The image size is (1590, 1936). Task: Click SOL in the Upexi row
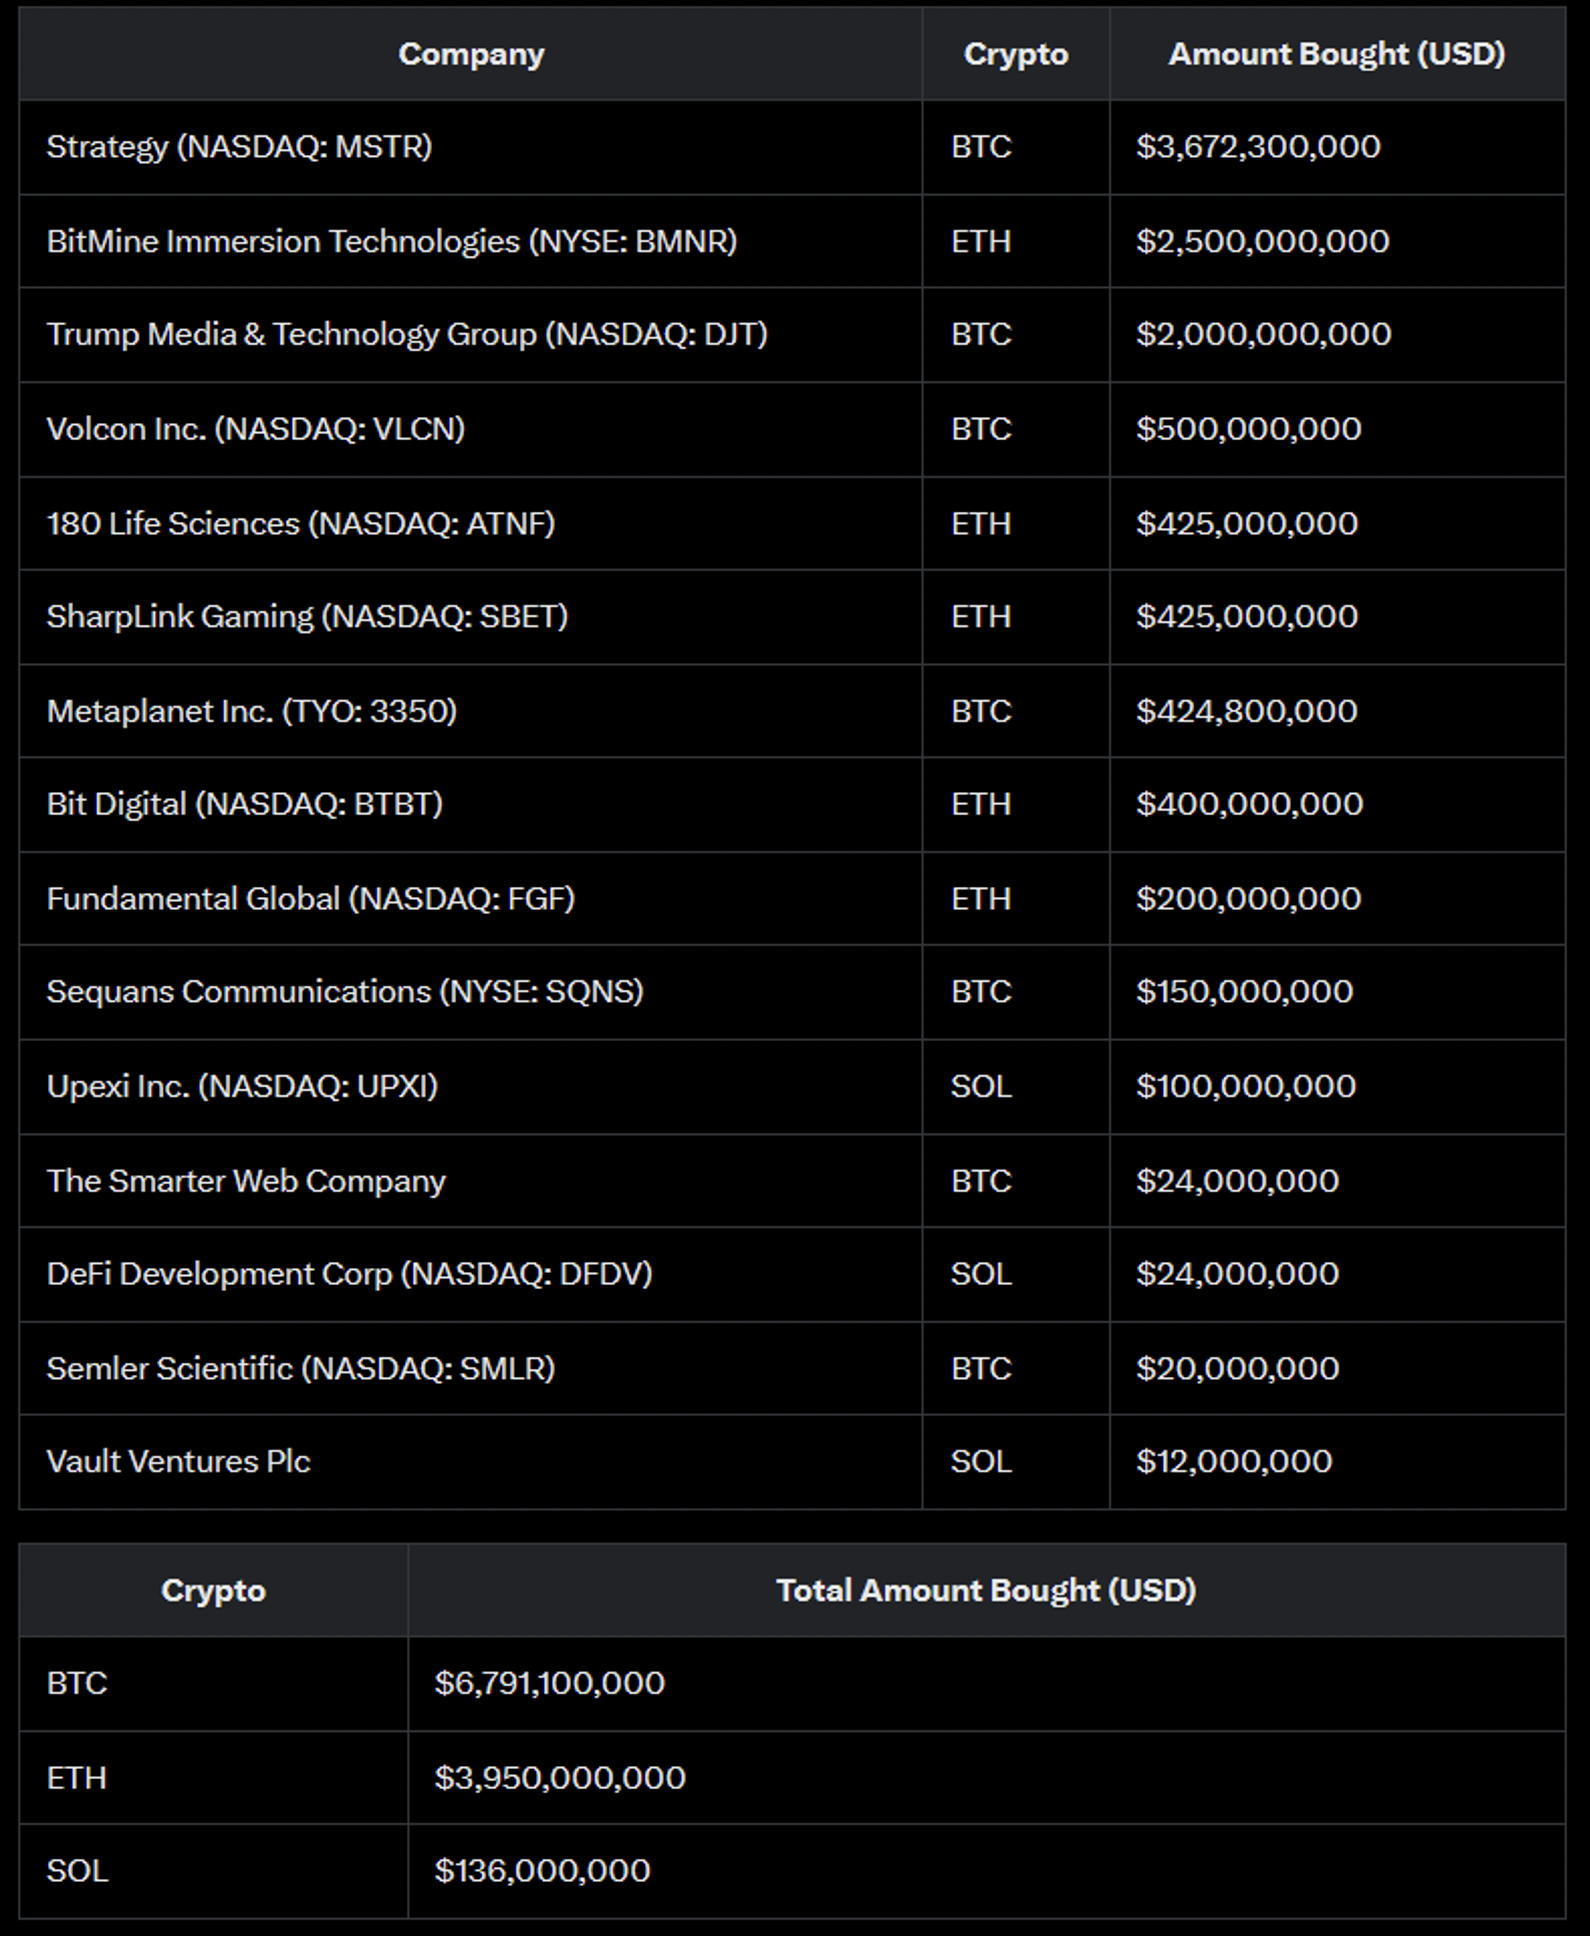click(981, 1086)
